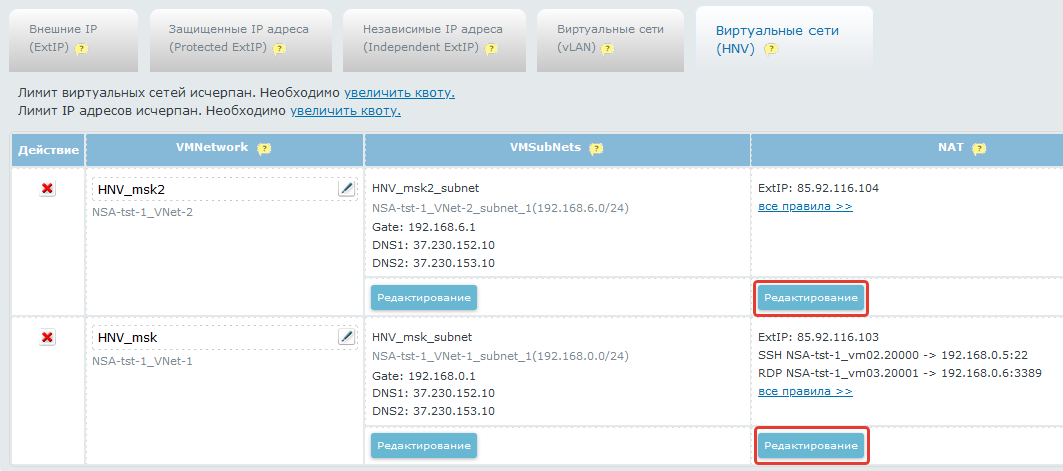
Task: Click увеличить квоту link for IP addresses limit
Action: tap(345, 110)
